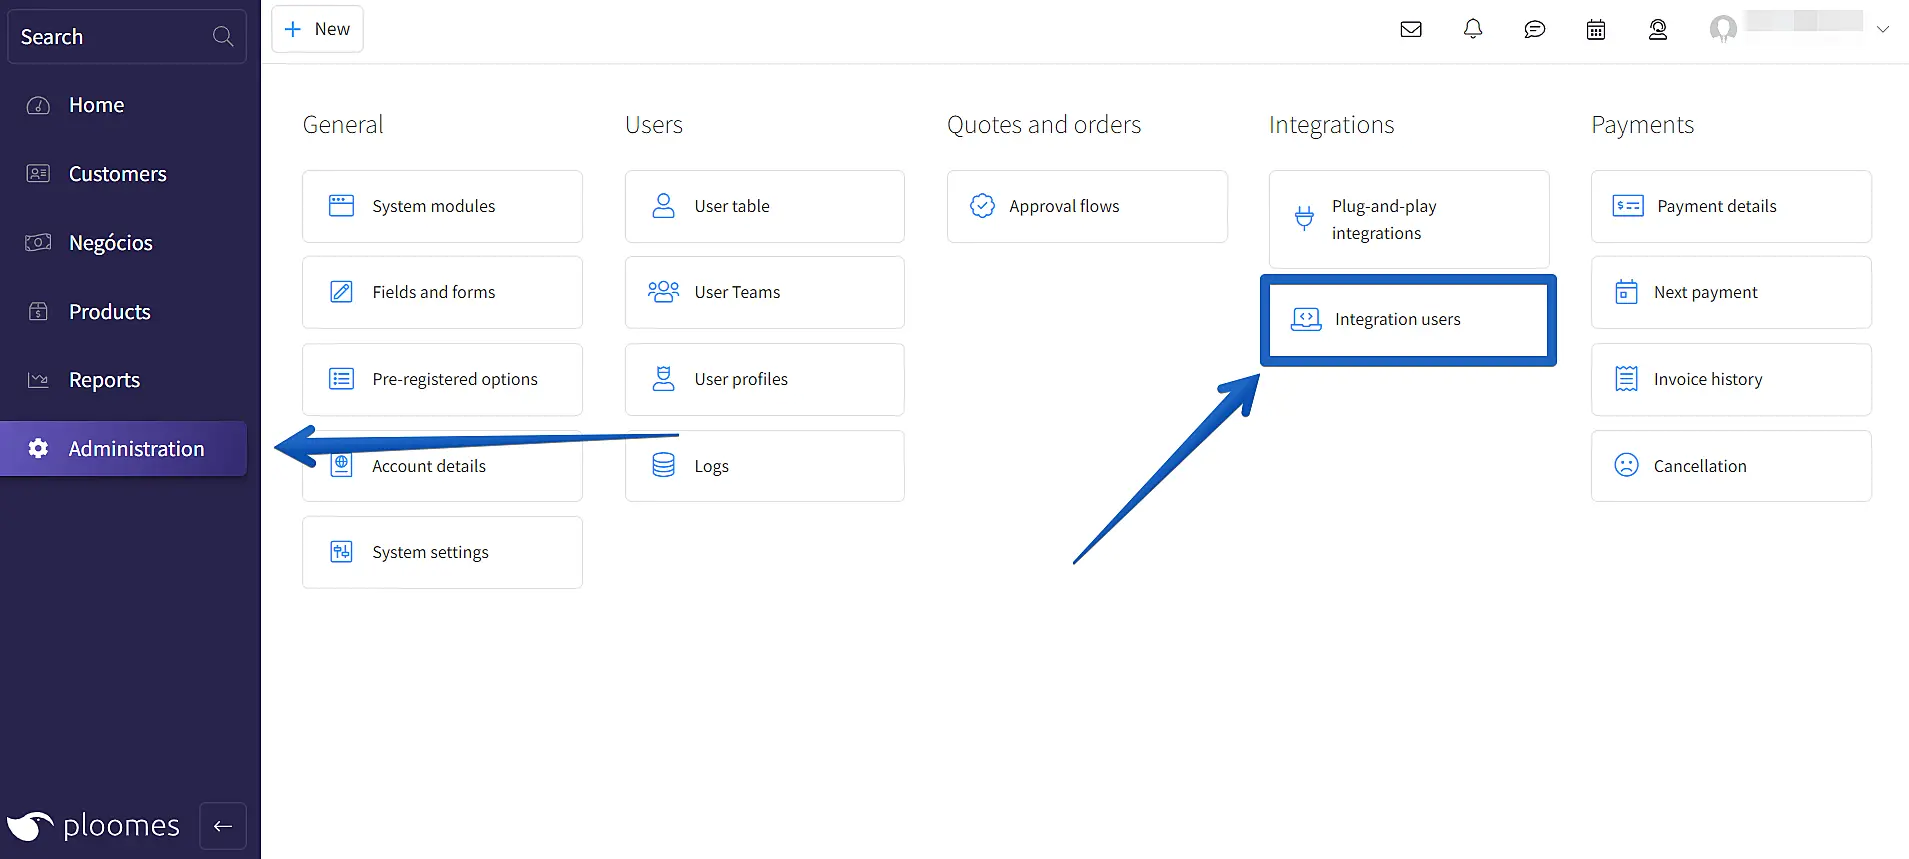Image resolution: width=1909 pixels, height=859 pixels.
Task: Click the notifications bell icon
Action: [1473, 29]
